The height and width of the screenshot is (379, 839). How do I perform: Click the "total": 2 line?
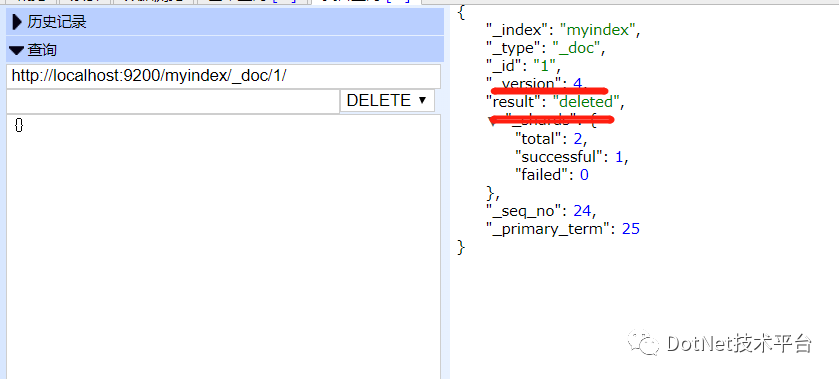[x=551, y=139]
